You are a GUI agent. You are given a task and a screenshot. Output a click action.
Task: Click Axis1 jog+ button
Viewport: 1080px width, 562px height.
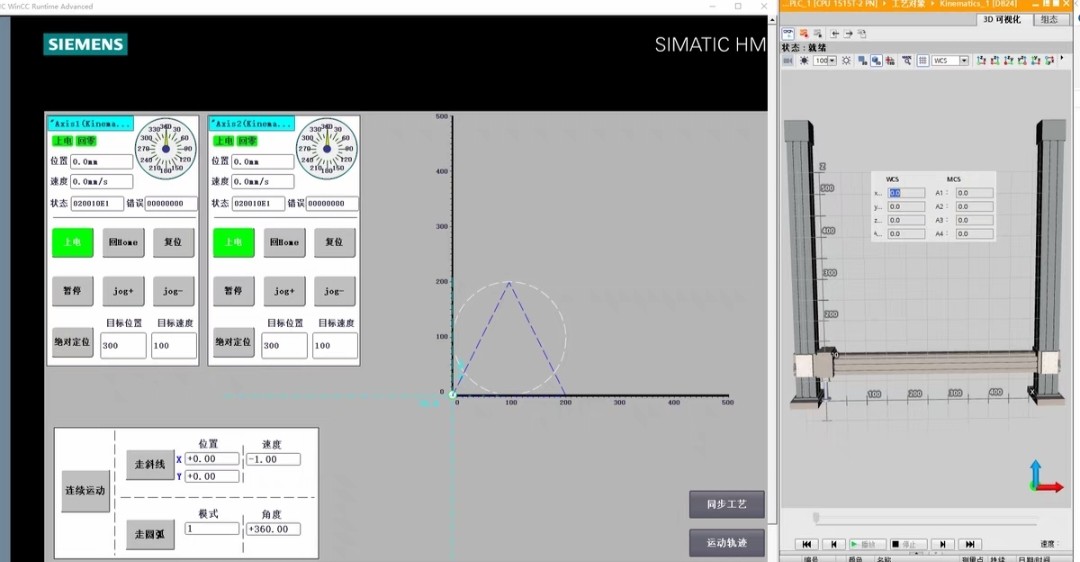pyautogui.click(x=123, y=291)
